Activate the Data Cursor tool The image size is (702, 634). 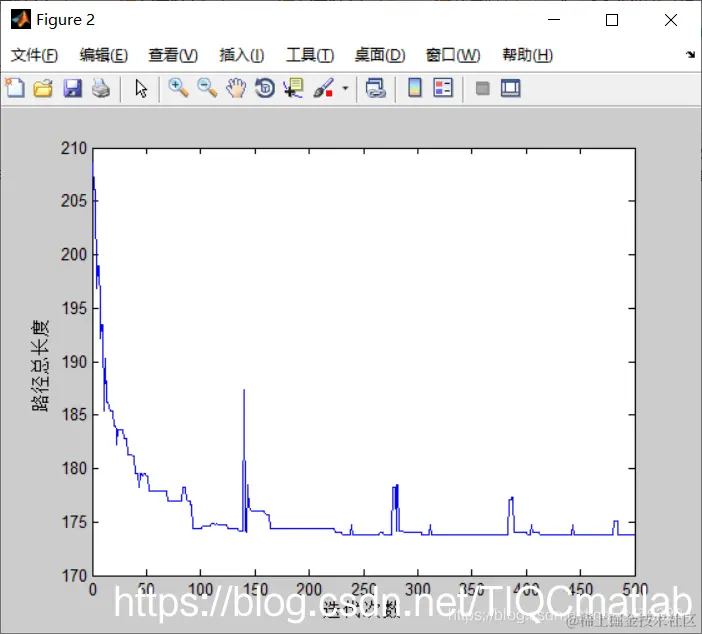(x=294, y=88)
